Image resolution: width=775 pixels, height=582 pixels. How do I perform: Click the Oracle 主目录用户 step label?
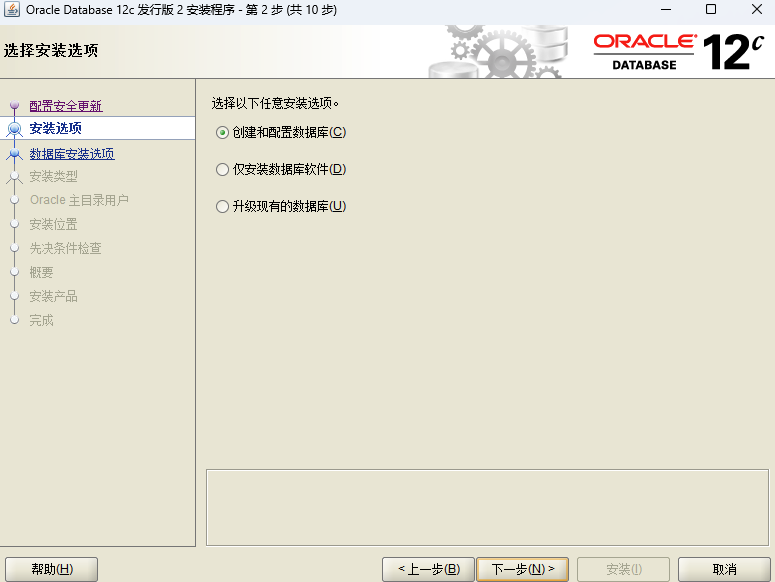coord(79,200)
